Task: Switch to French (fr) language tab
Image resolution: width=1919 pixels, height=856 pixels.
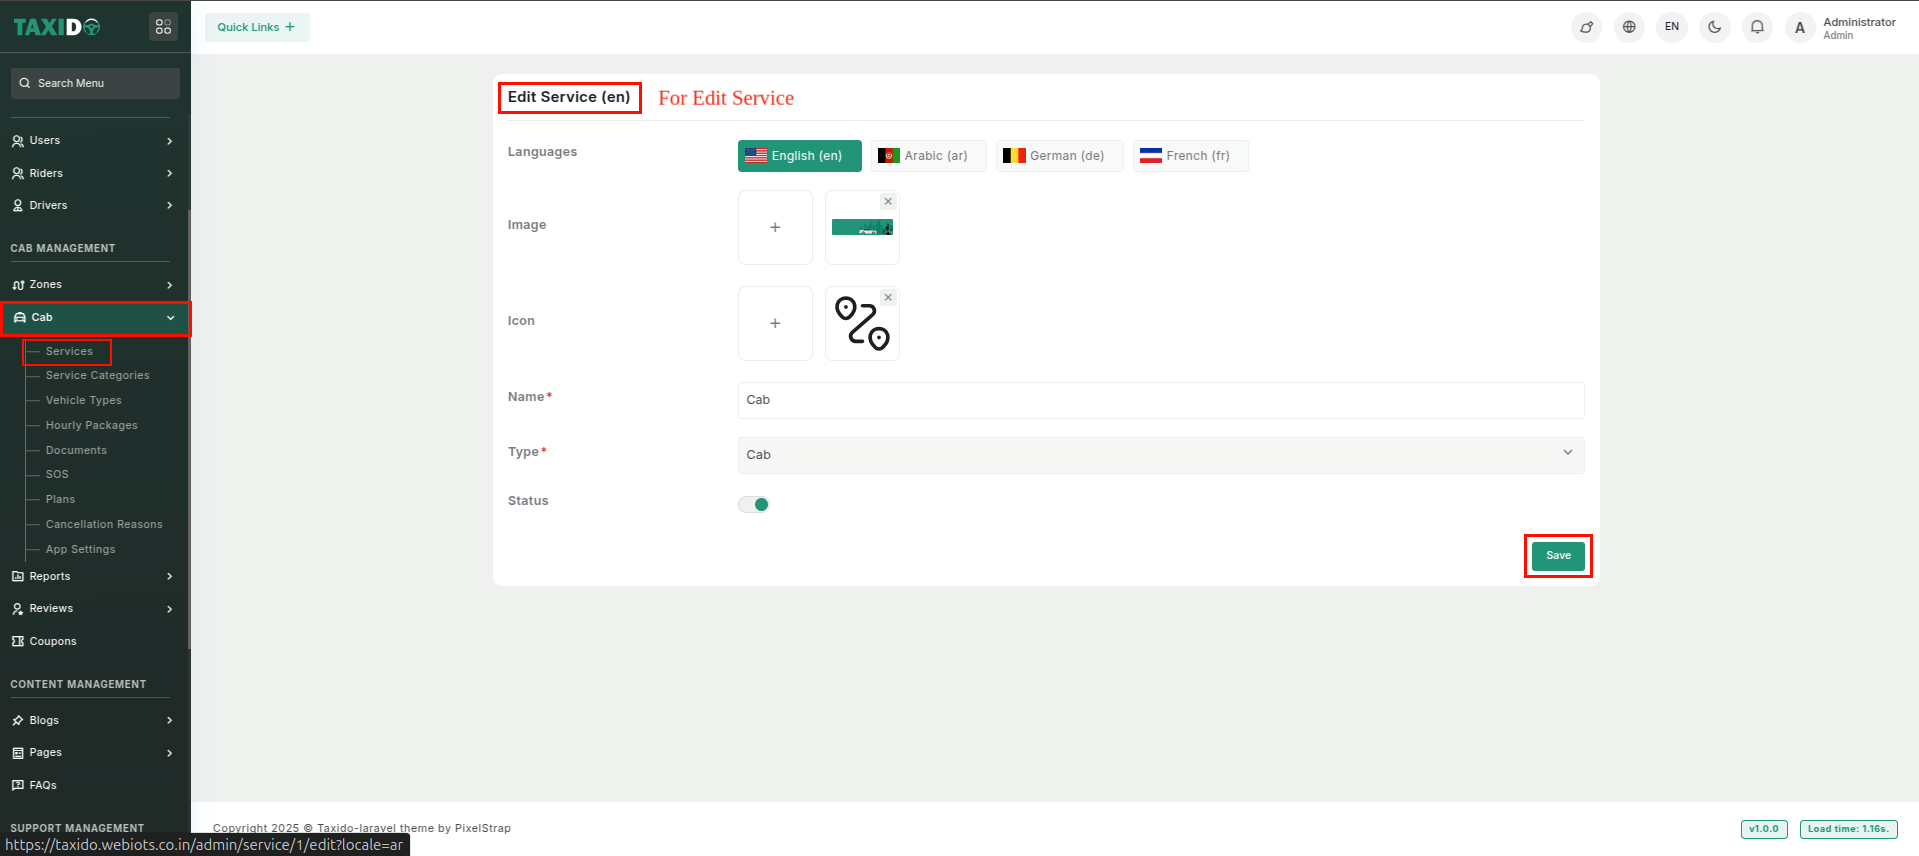Action: (1189, 156)
